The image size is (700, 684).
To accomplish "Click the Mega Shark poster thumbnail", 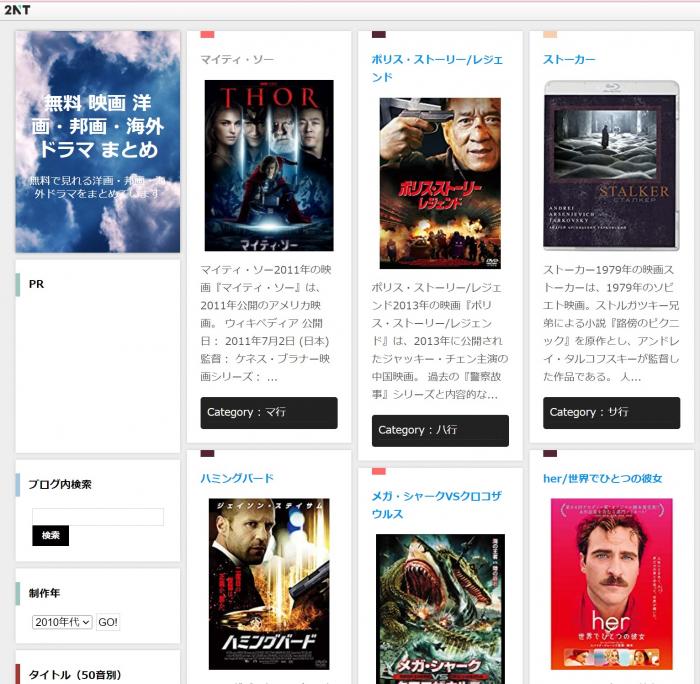I will pos(440,609).
